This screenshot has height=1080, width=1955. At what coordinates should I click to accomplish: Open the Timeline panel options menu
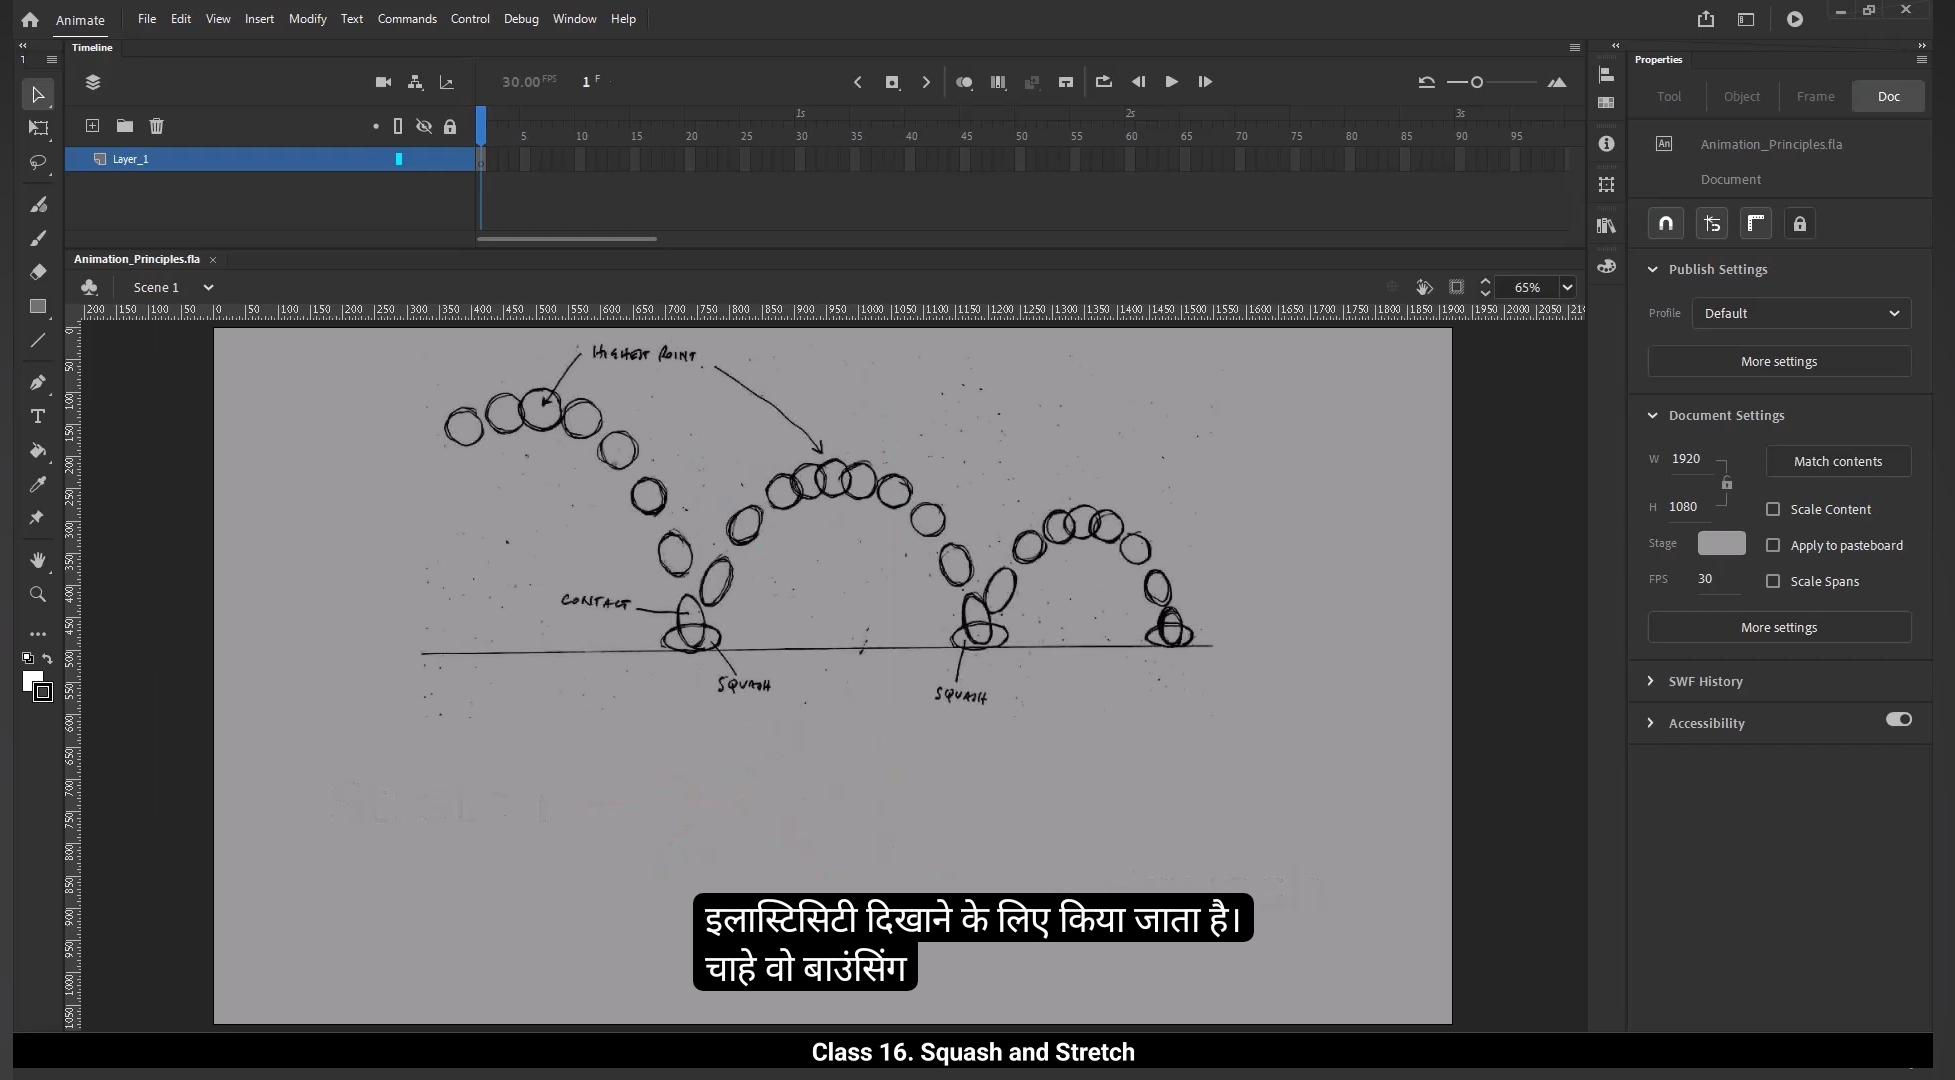pyautogui.click(x=1574, y=47)
